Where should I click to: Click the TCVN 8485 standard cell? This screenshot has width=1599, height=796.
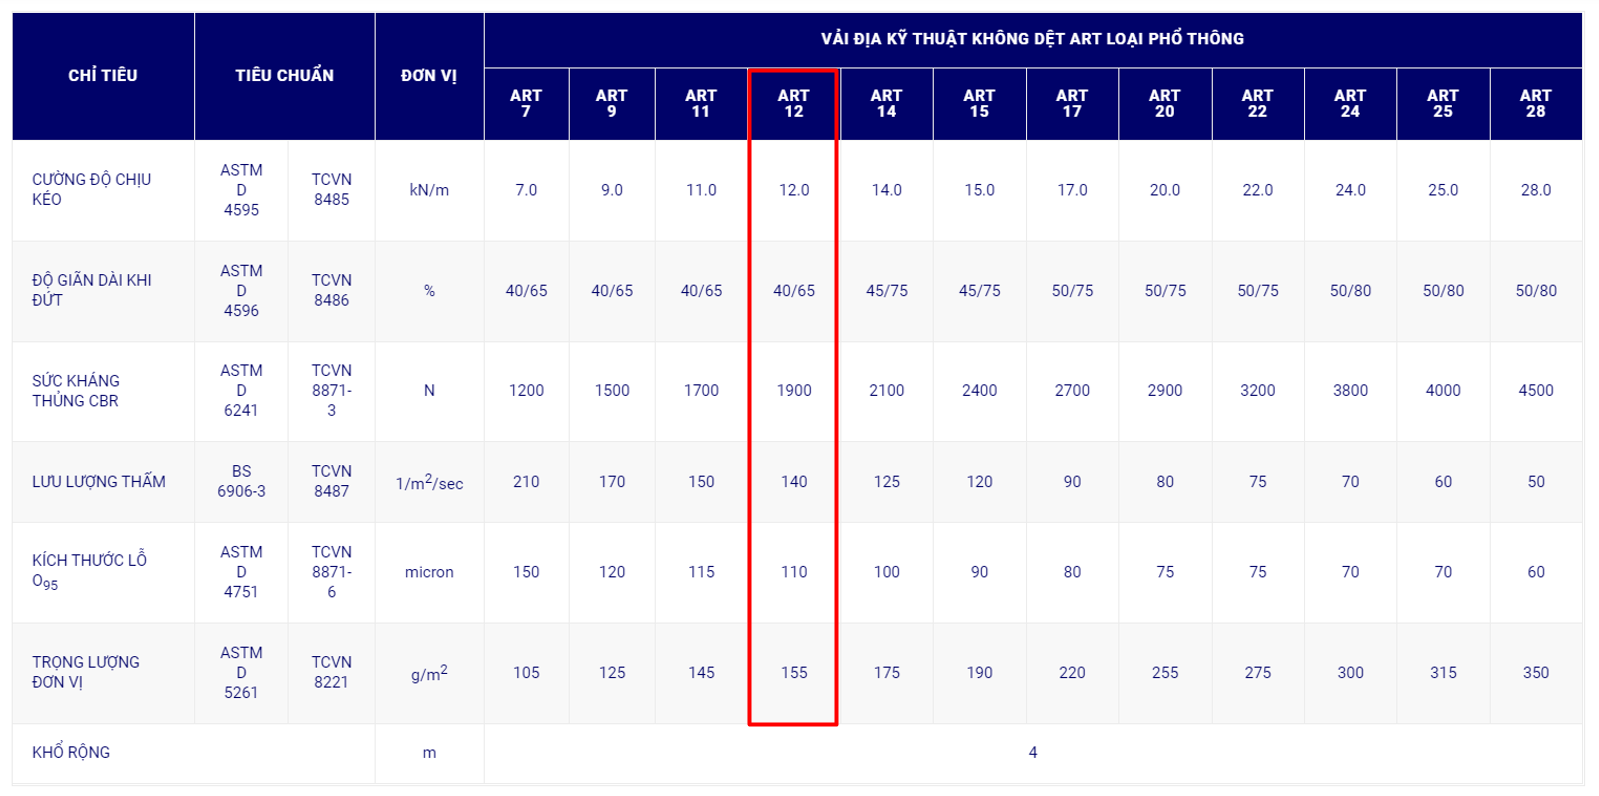(331, 190)
